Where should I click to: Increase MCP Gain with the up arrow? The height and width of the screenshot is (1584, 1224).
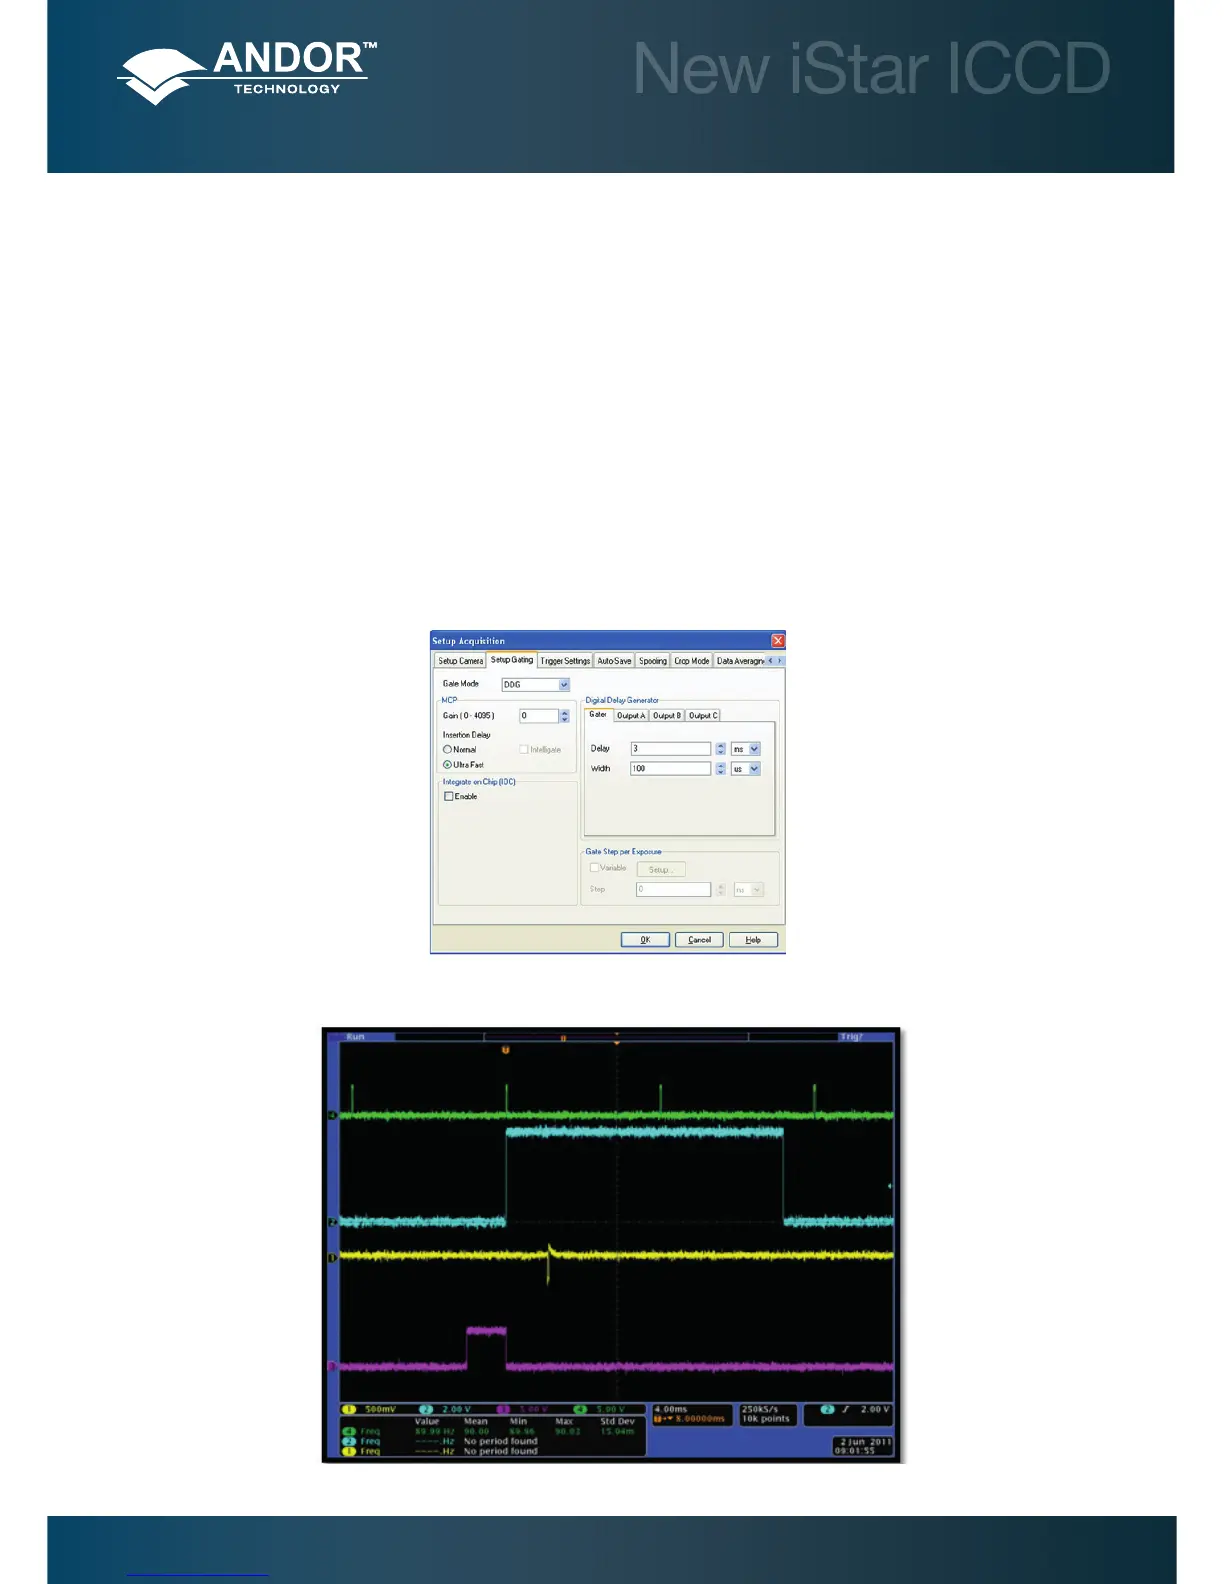[564, 713]
